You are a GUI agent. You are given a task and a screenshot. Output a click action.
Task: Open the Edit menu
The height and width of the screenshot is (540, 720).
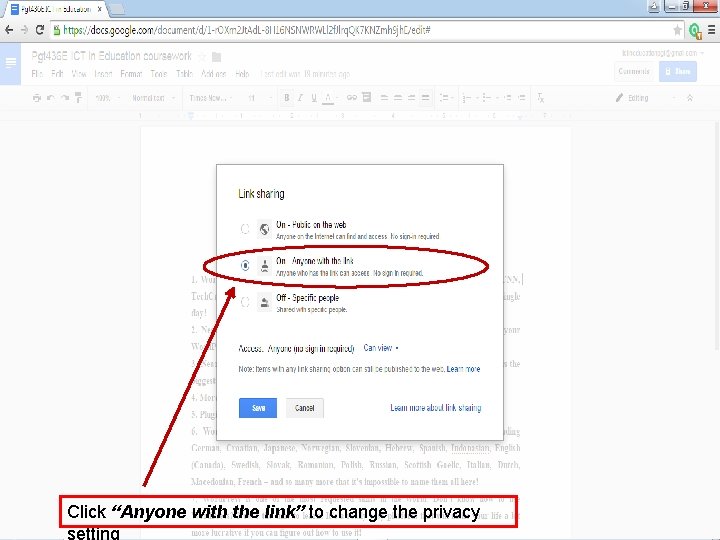[57, 73]
